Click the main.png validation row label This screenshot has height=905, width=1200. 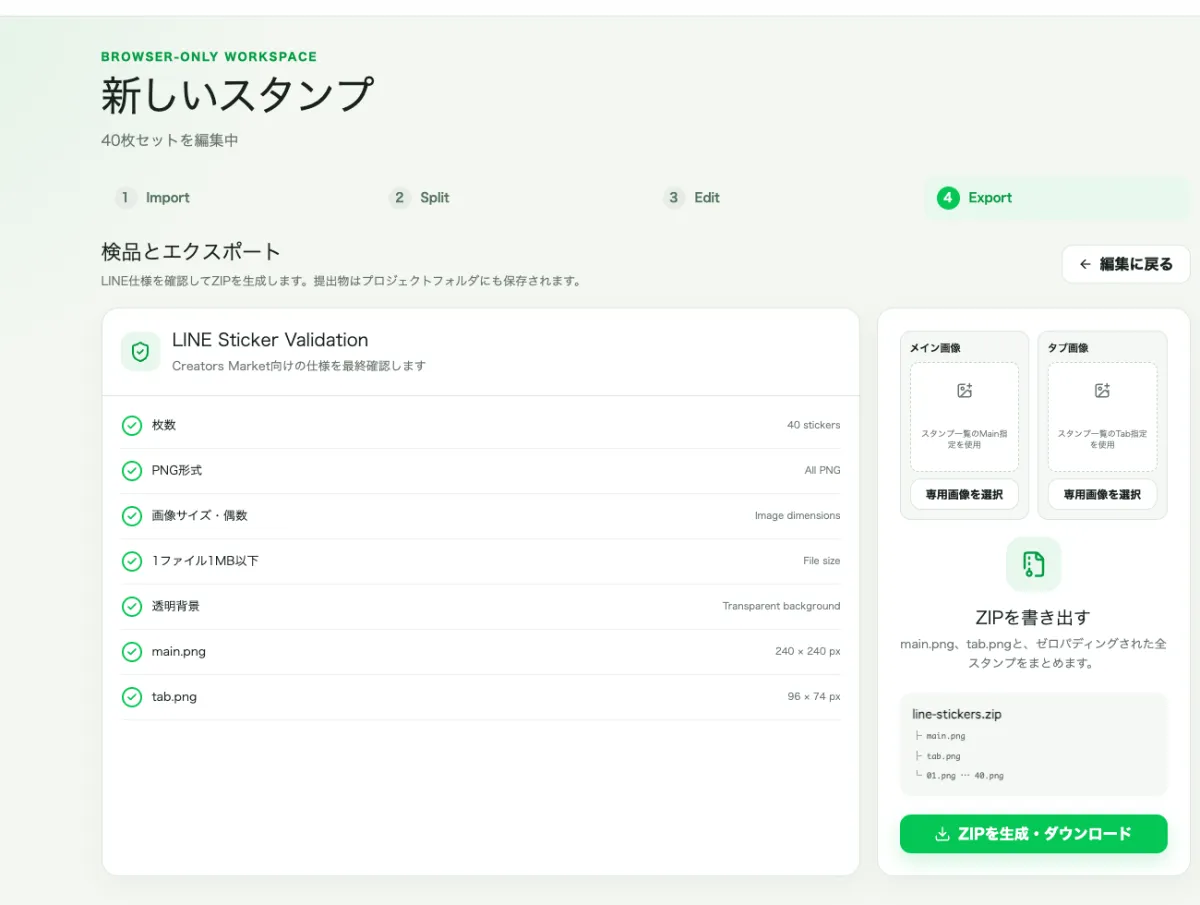(x=179, y=652)
